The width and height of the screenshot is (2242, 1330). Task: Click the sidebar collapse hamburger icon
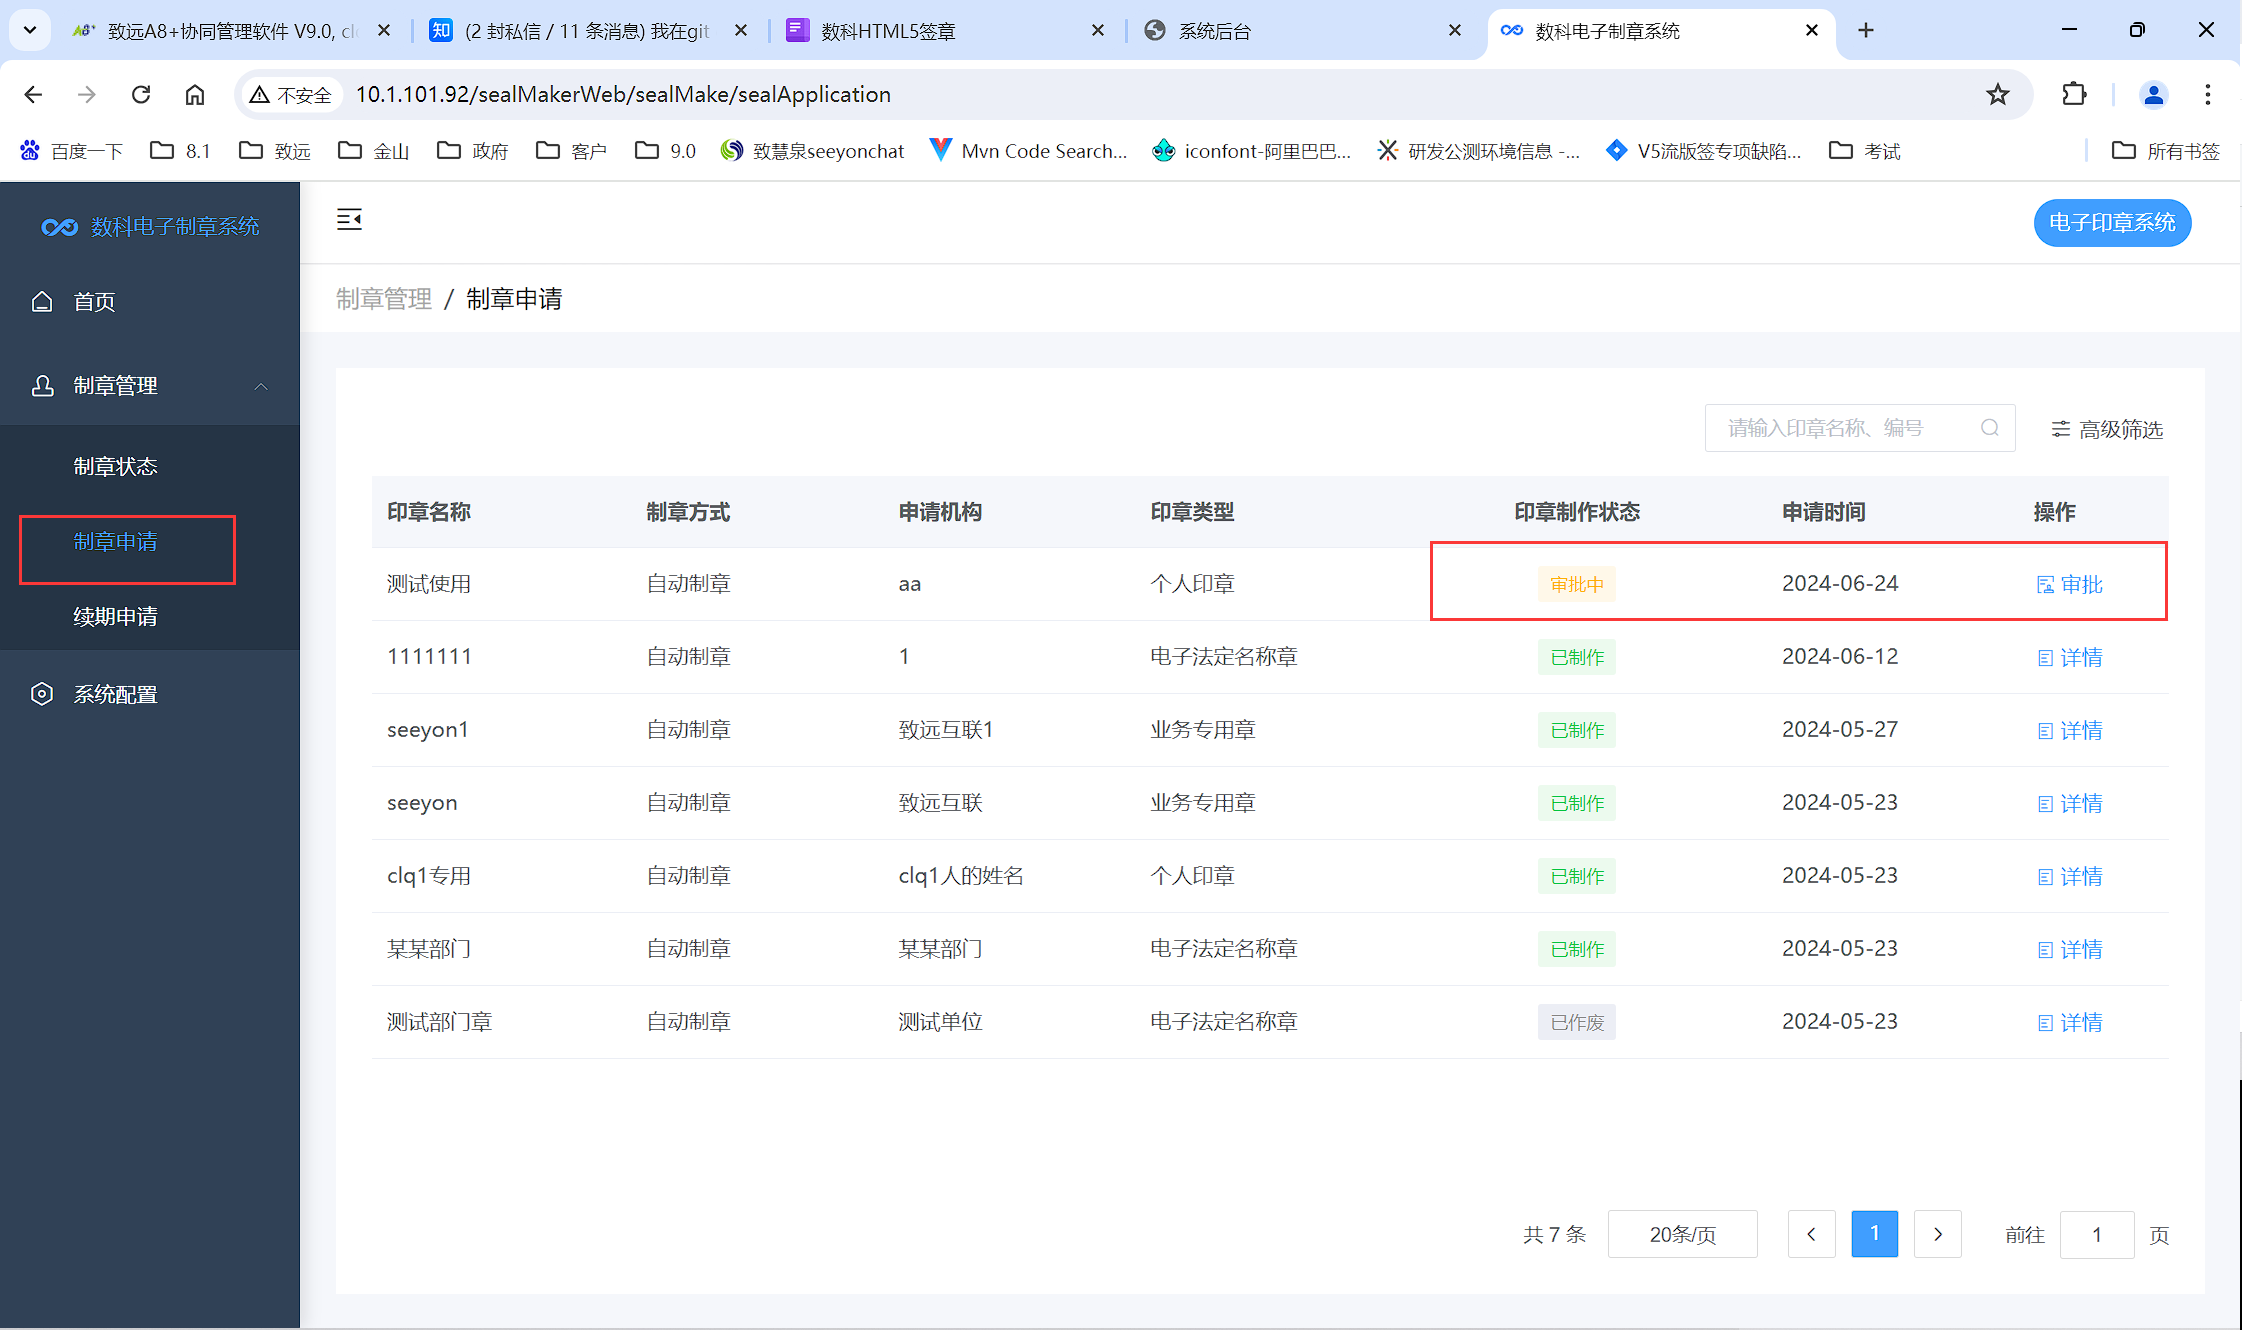[x=349, y=219]
